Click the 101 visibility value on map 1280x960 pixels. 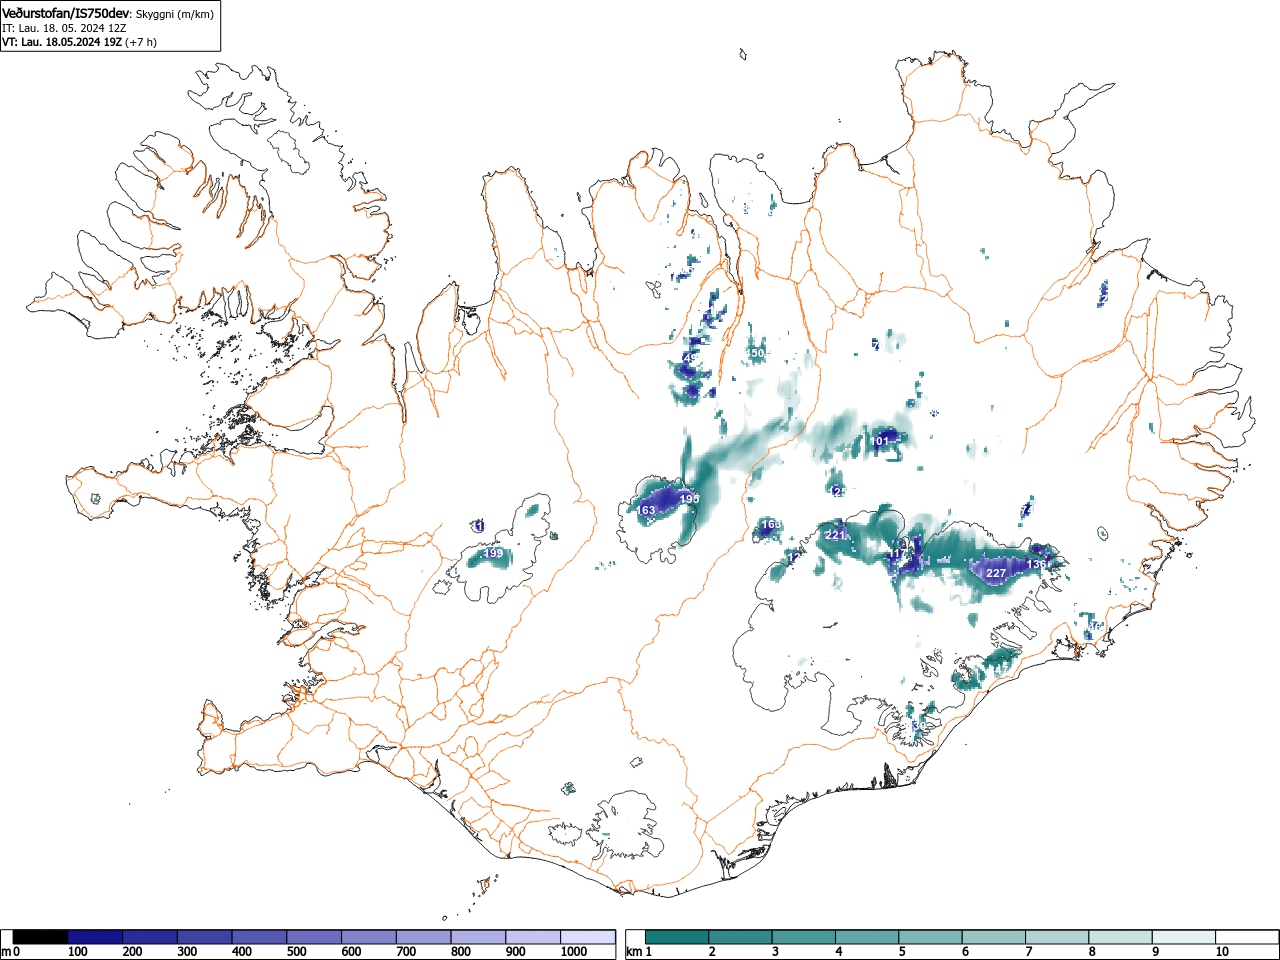point(880,441)
